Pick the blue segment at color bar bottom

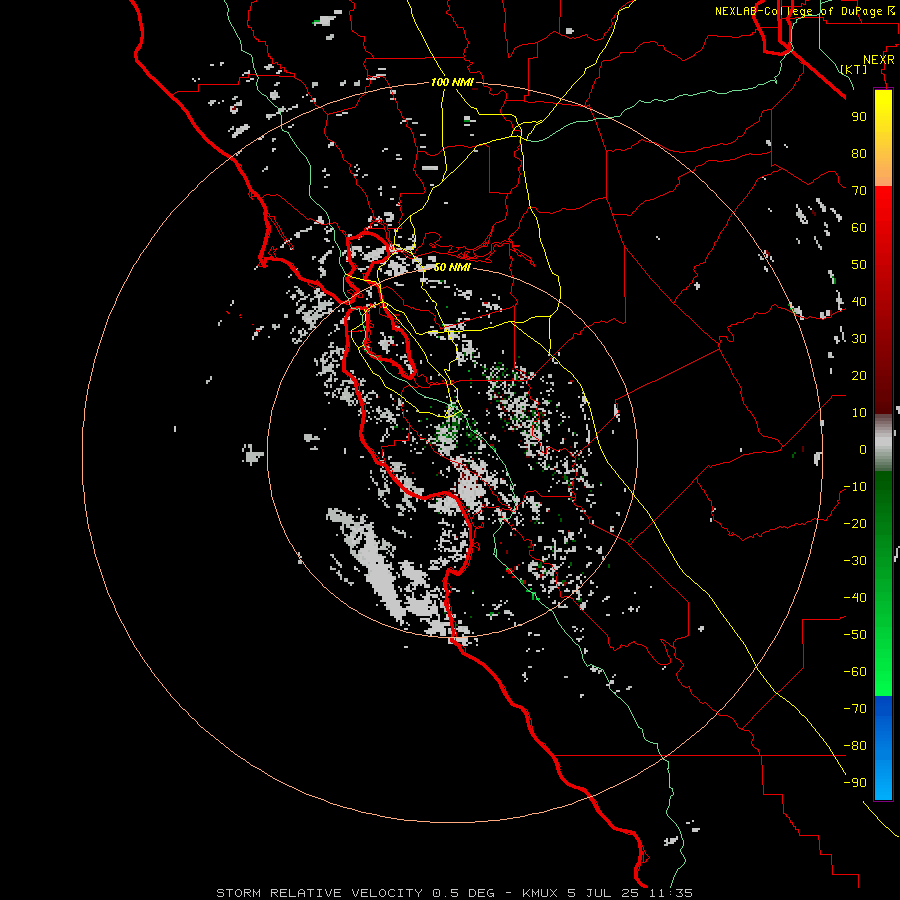tap(883, 747)
